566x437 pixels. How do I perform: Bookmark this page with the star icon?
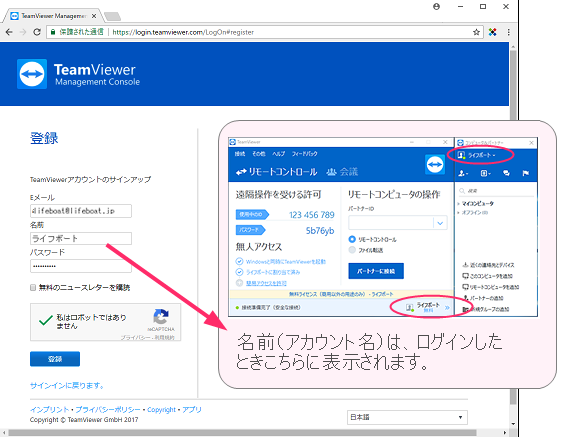pyautogui.click(x=476, y=32)
